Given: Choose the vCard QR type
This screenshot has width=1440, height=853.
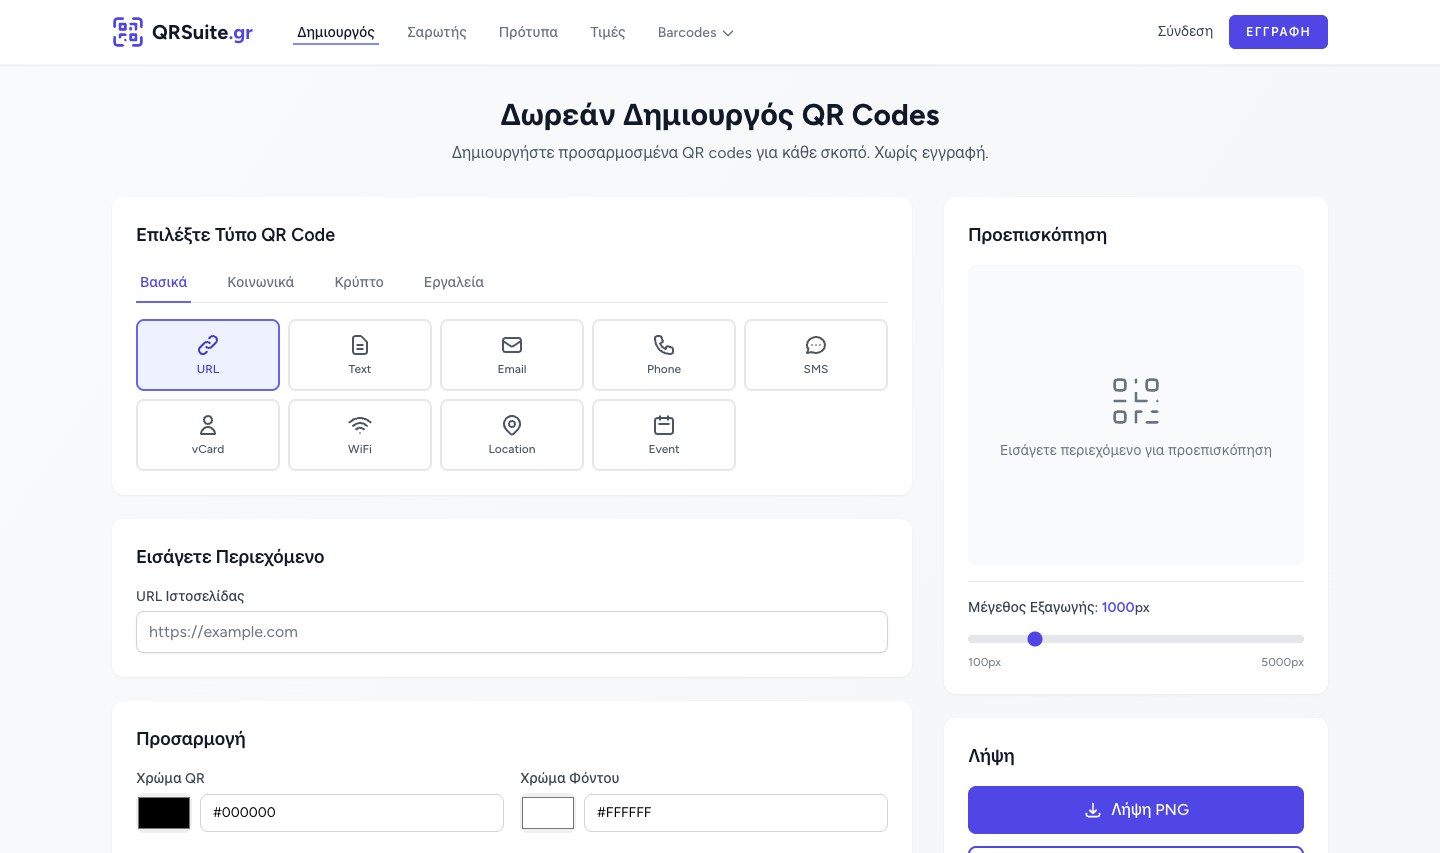Looking at the screenshot, I should tap(208, 435).
